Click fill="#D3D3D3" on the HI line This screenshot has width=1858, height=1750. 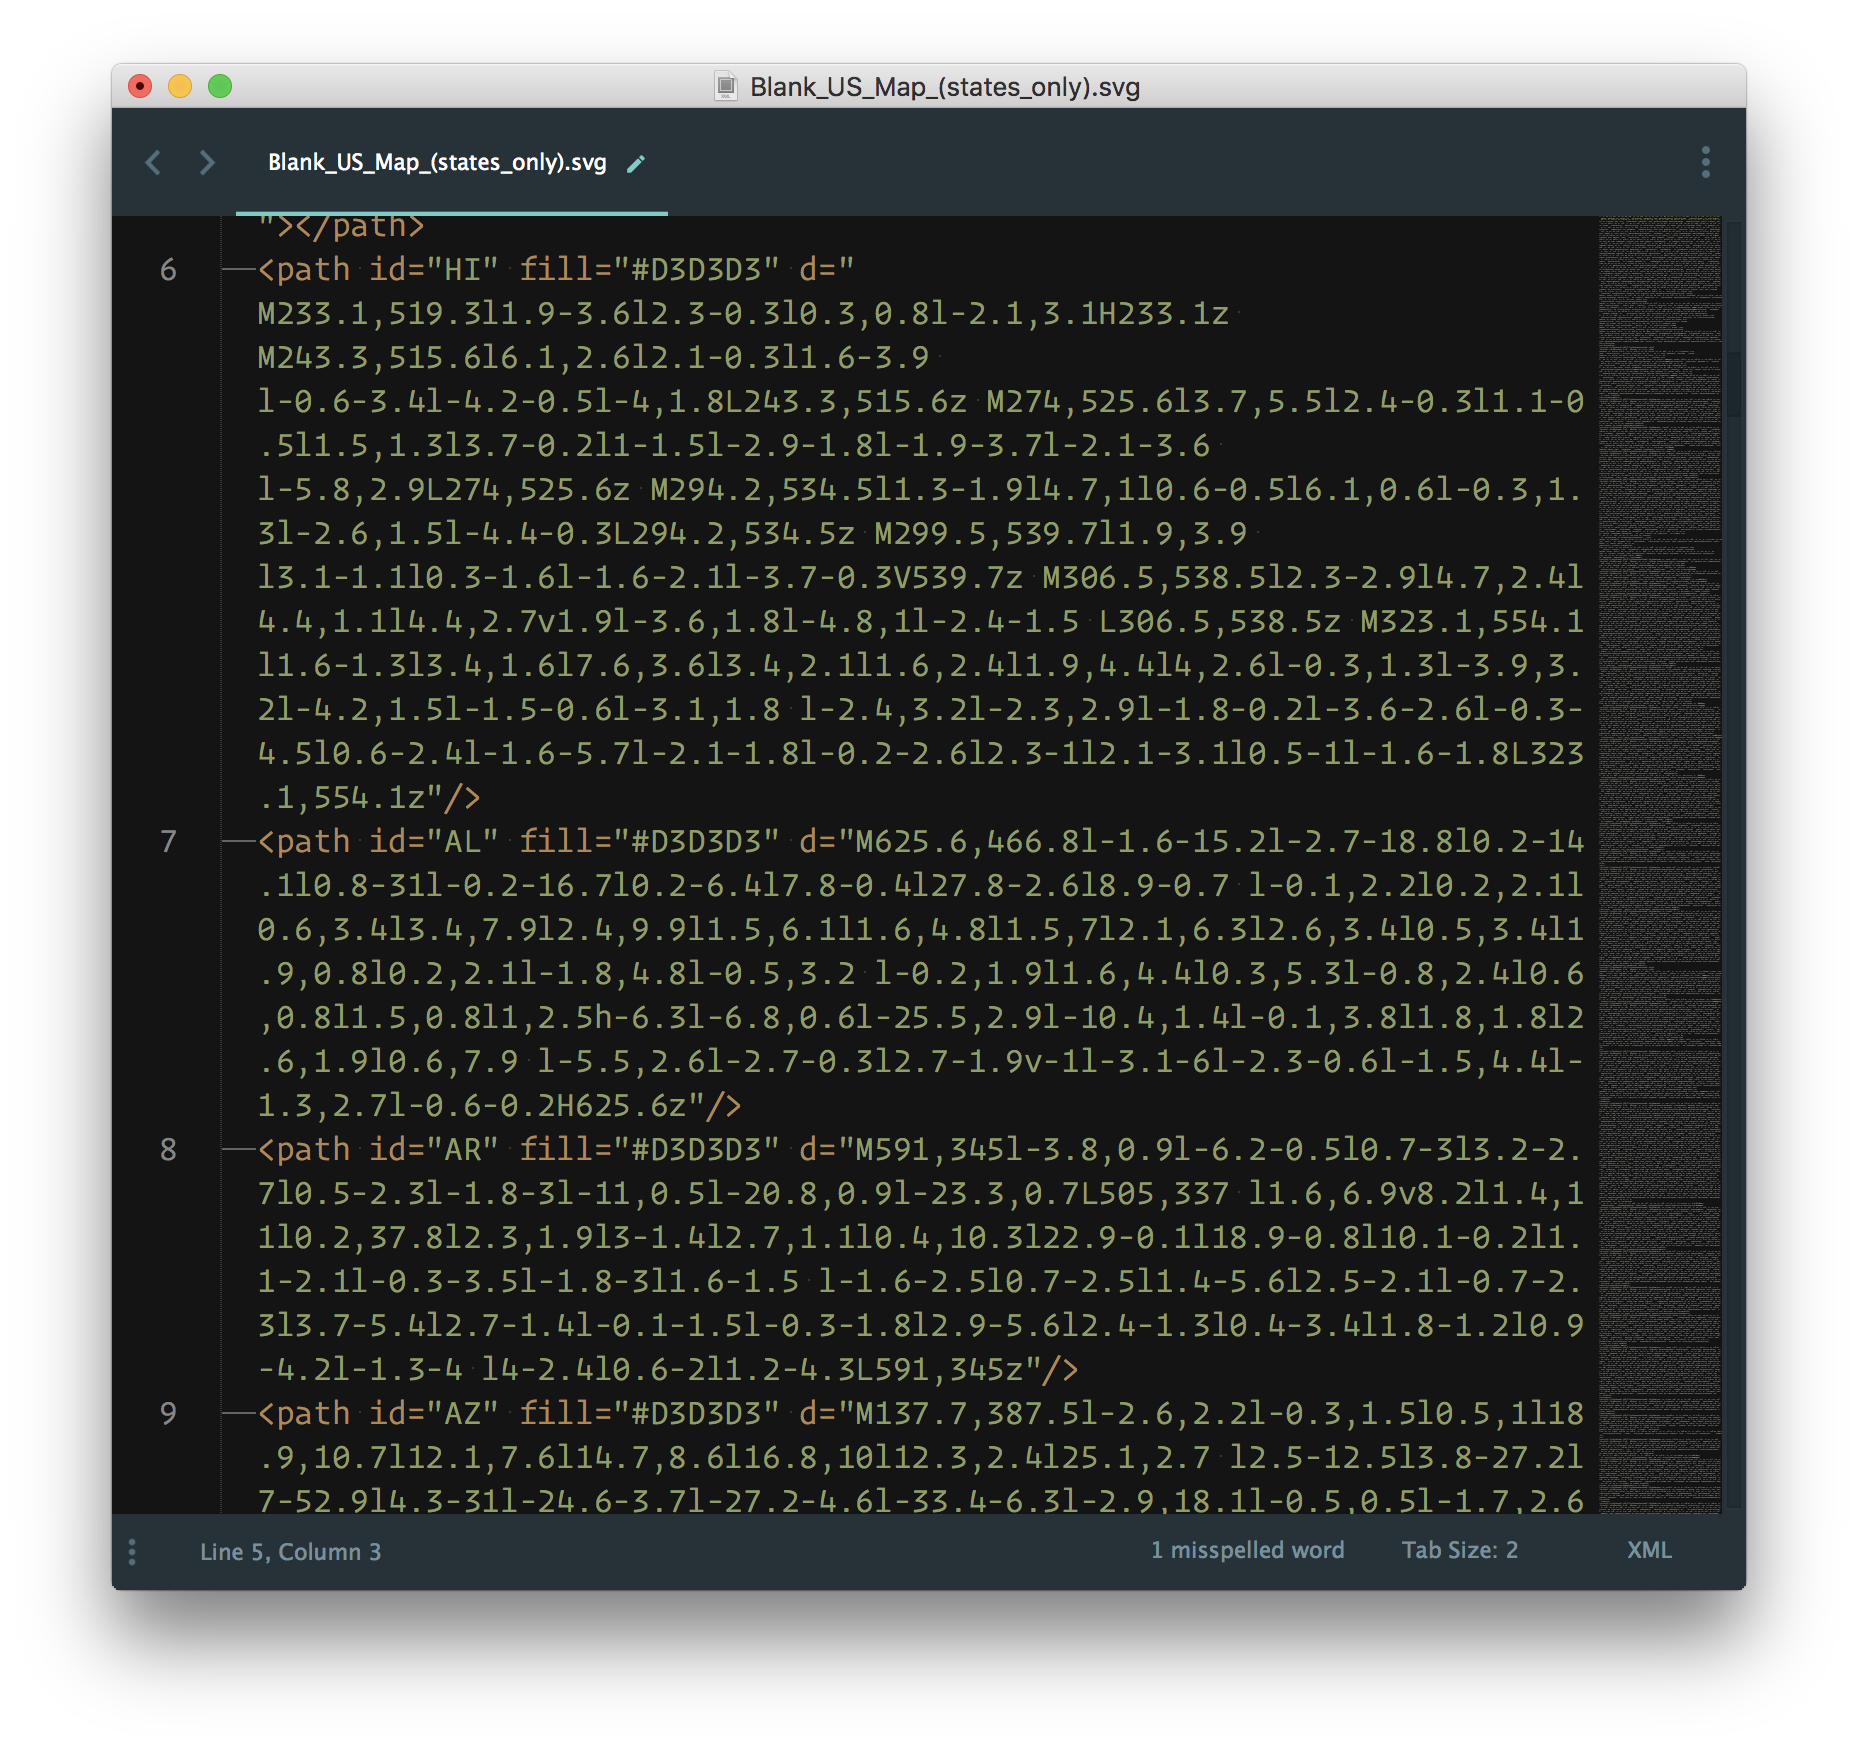pyautogui.click(x=649, y=270)
